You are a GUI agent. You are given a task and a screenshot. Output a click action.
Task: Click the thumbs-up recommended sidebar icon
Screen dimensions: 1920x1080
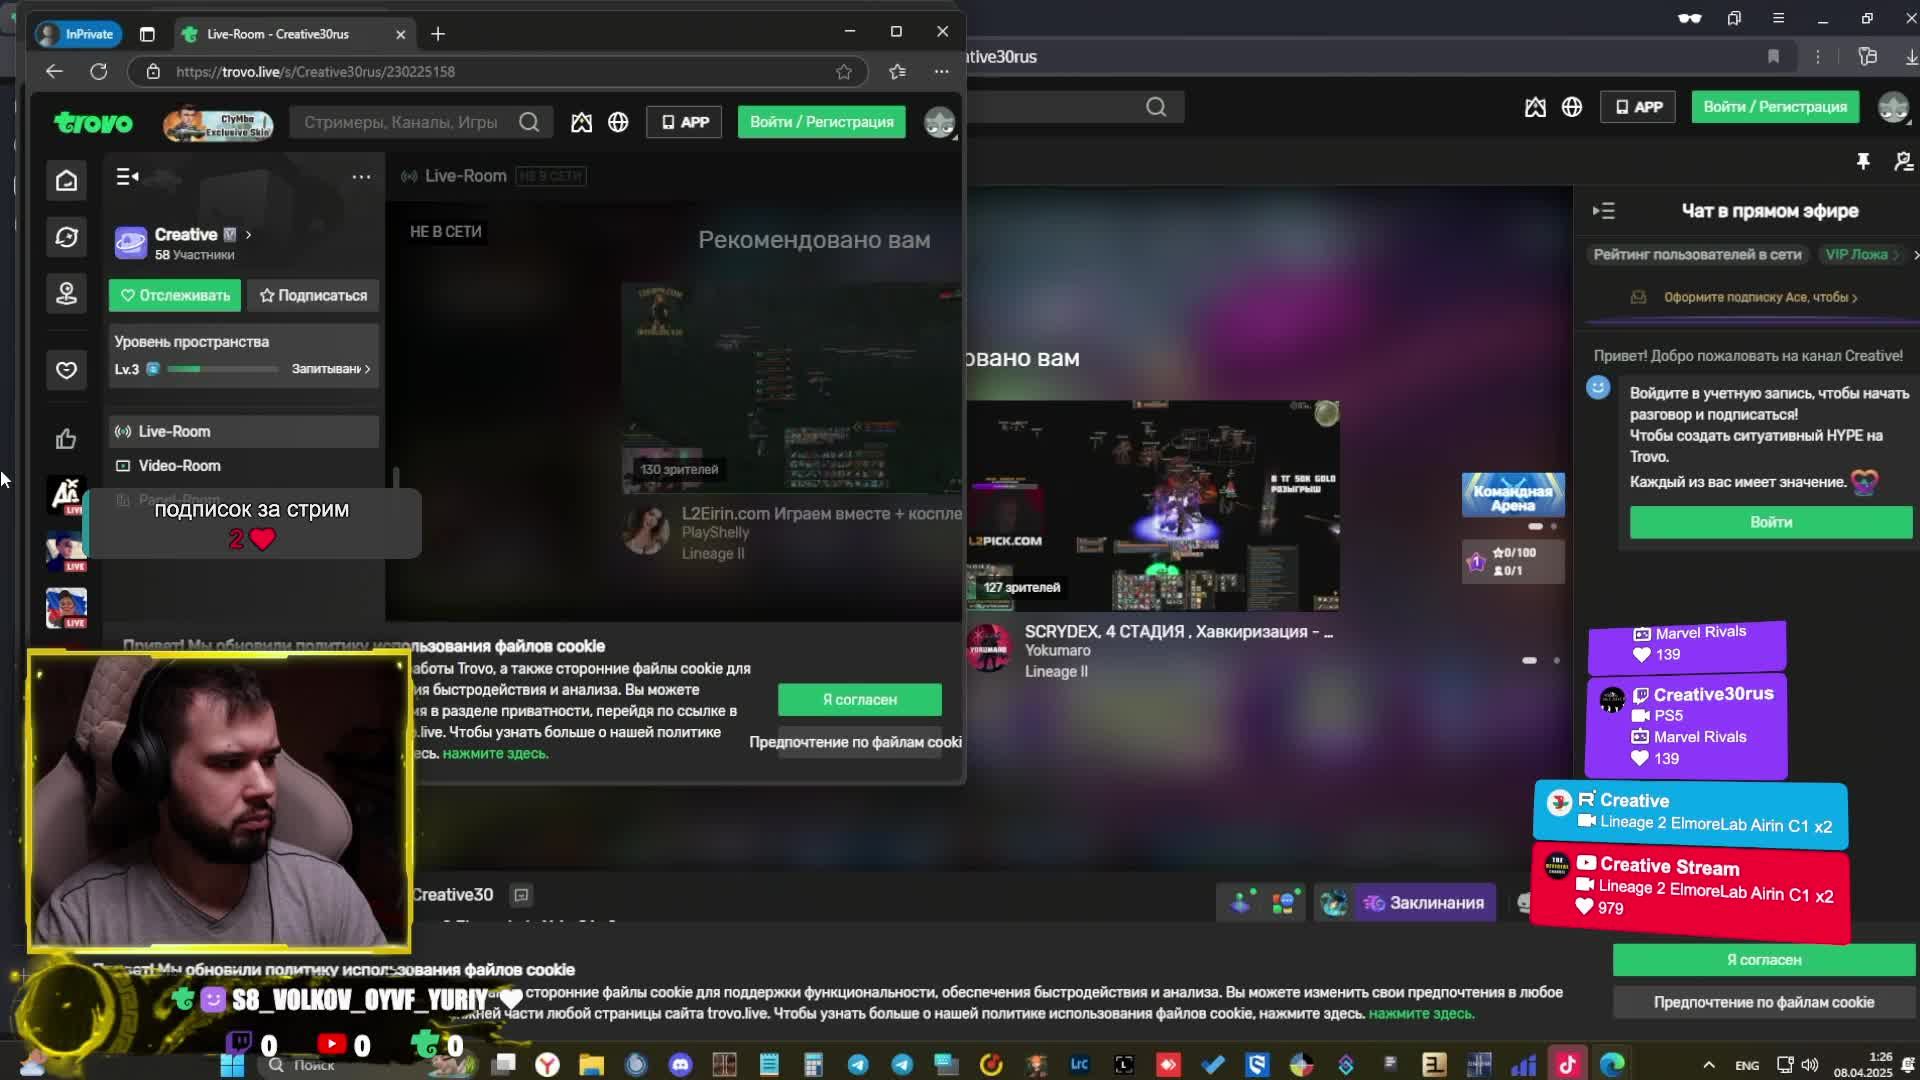(66, 439)
